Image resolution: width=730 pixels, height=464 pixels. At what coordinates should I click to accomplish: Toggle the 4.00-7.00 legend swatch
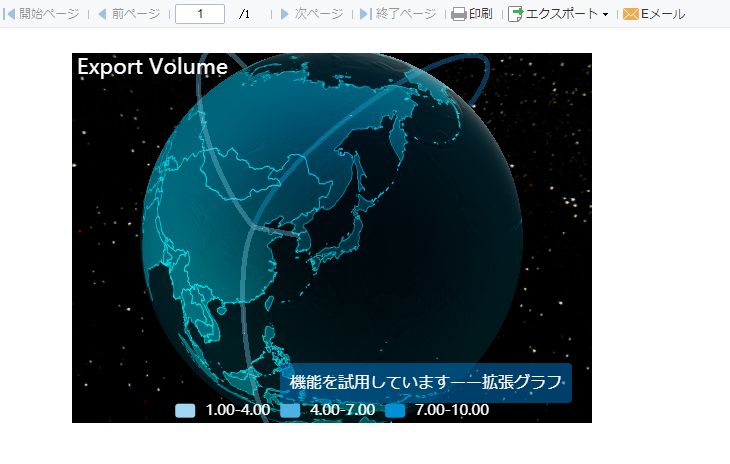pos(290,410)
